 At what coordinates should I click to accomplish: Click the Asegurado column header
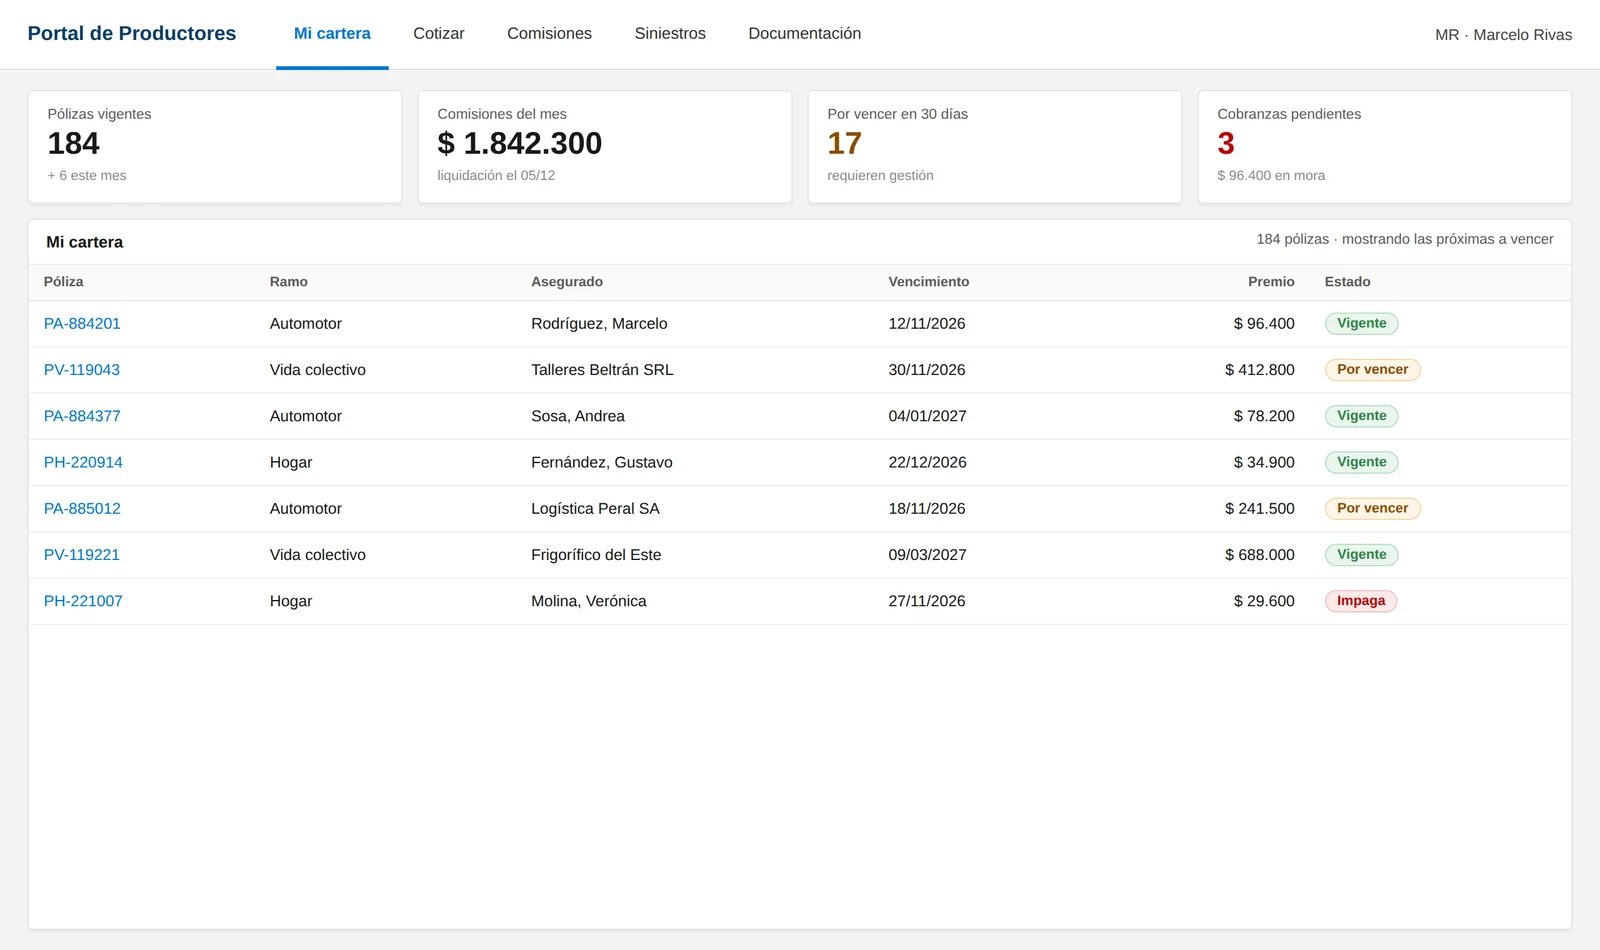pyautogui.click(x=567, y=282)
